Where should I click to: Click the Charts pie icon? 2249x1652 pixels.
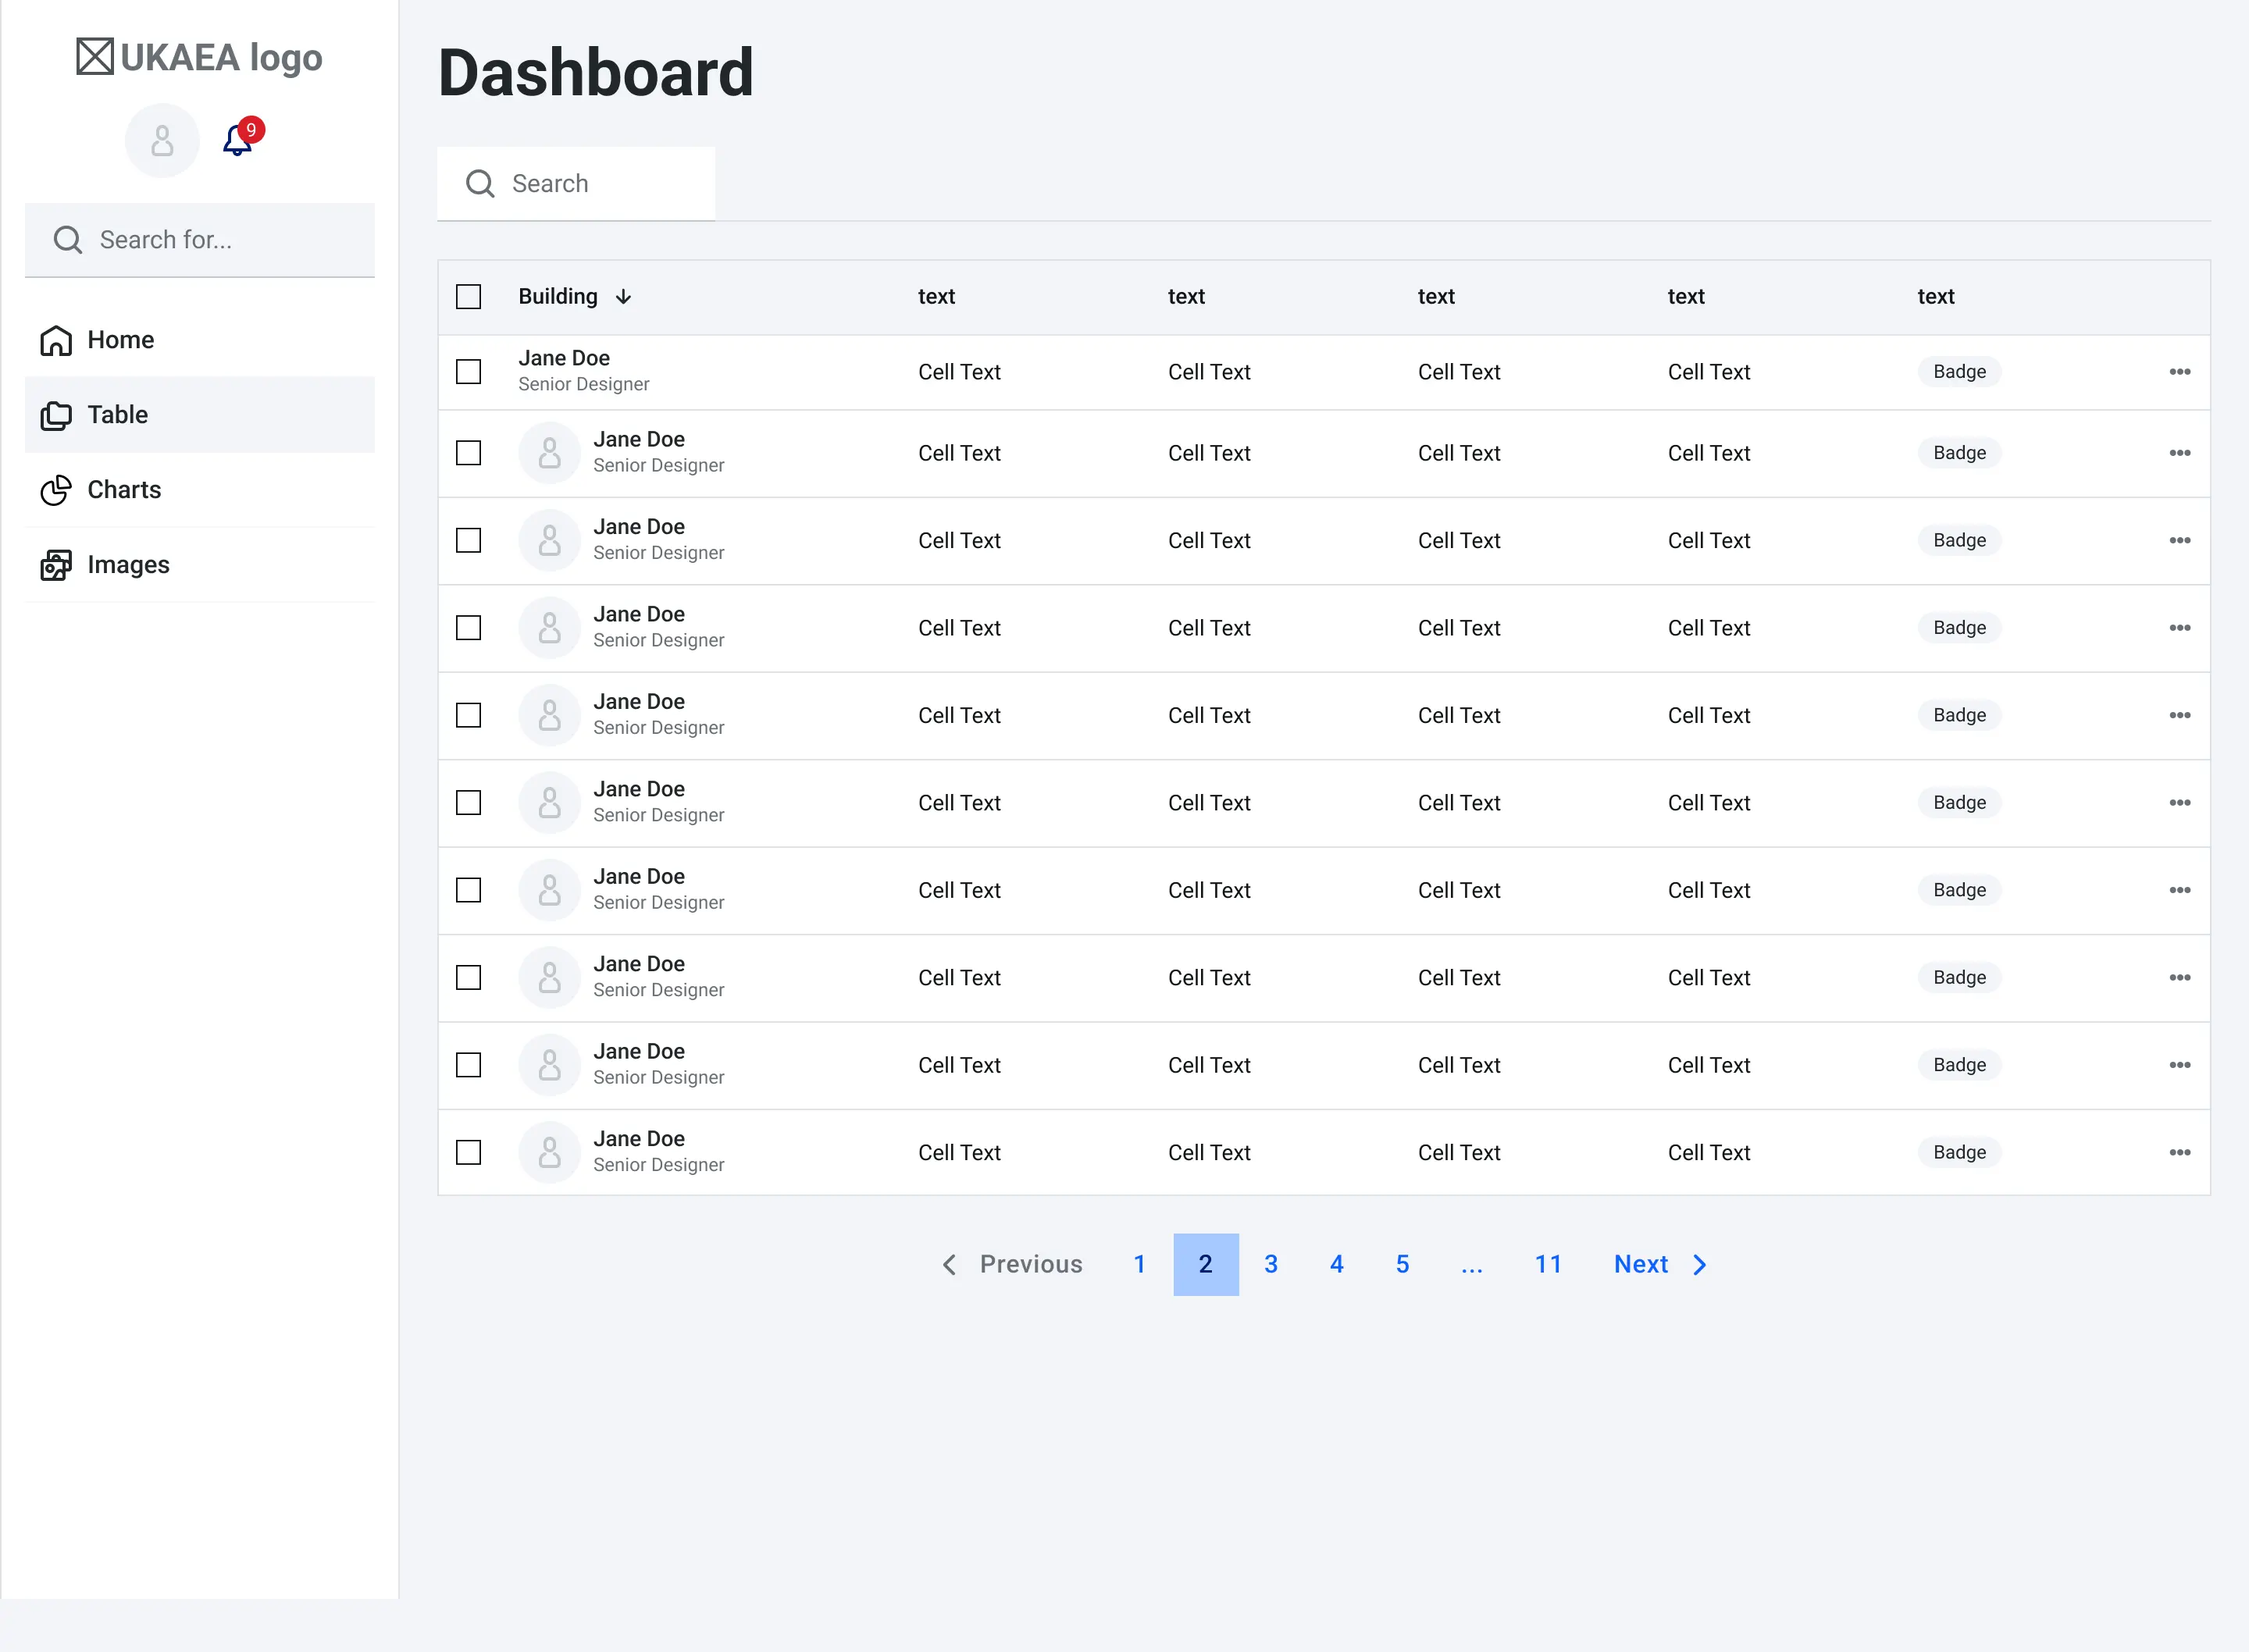point(56,490)
